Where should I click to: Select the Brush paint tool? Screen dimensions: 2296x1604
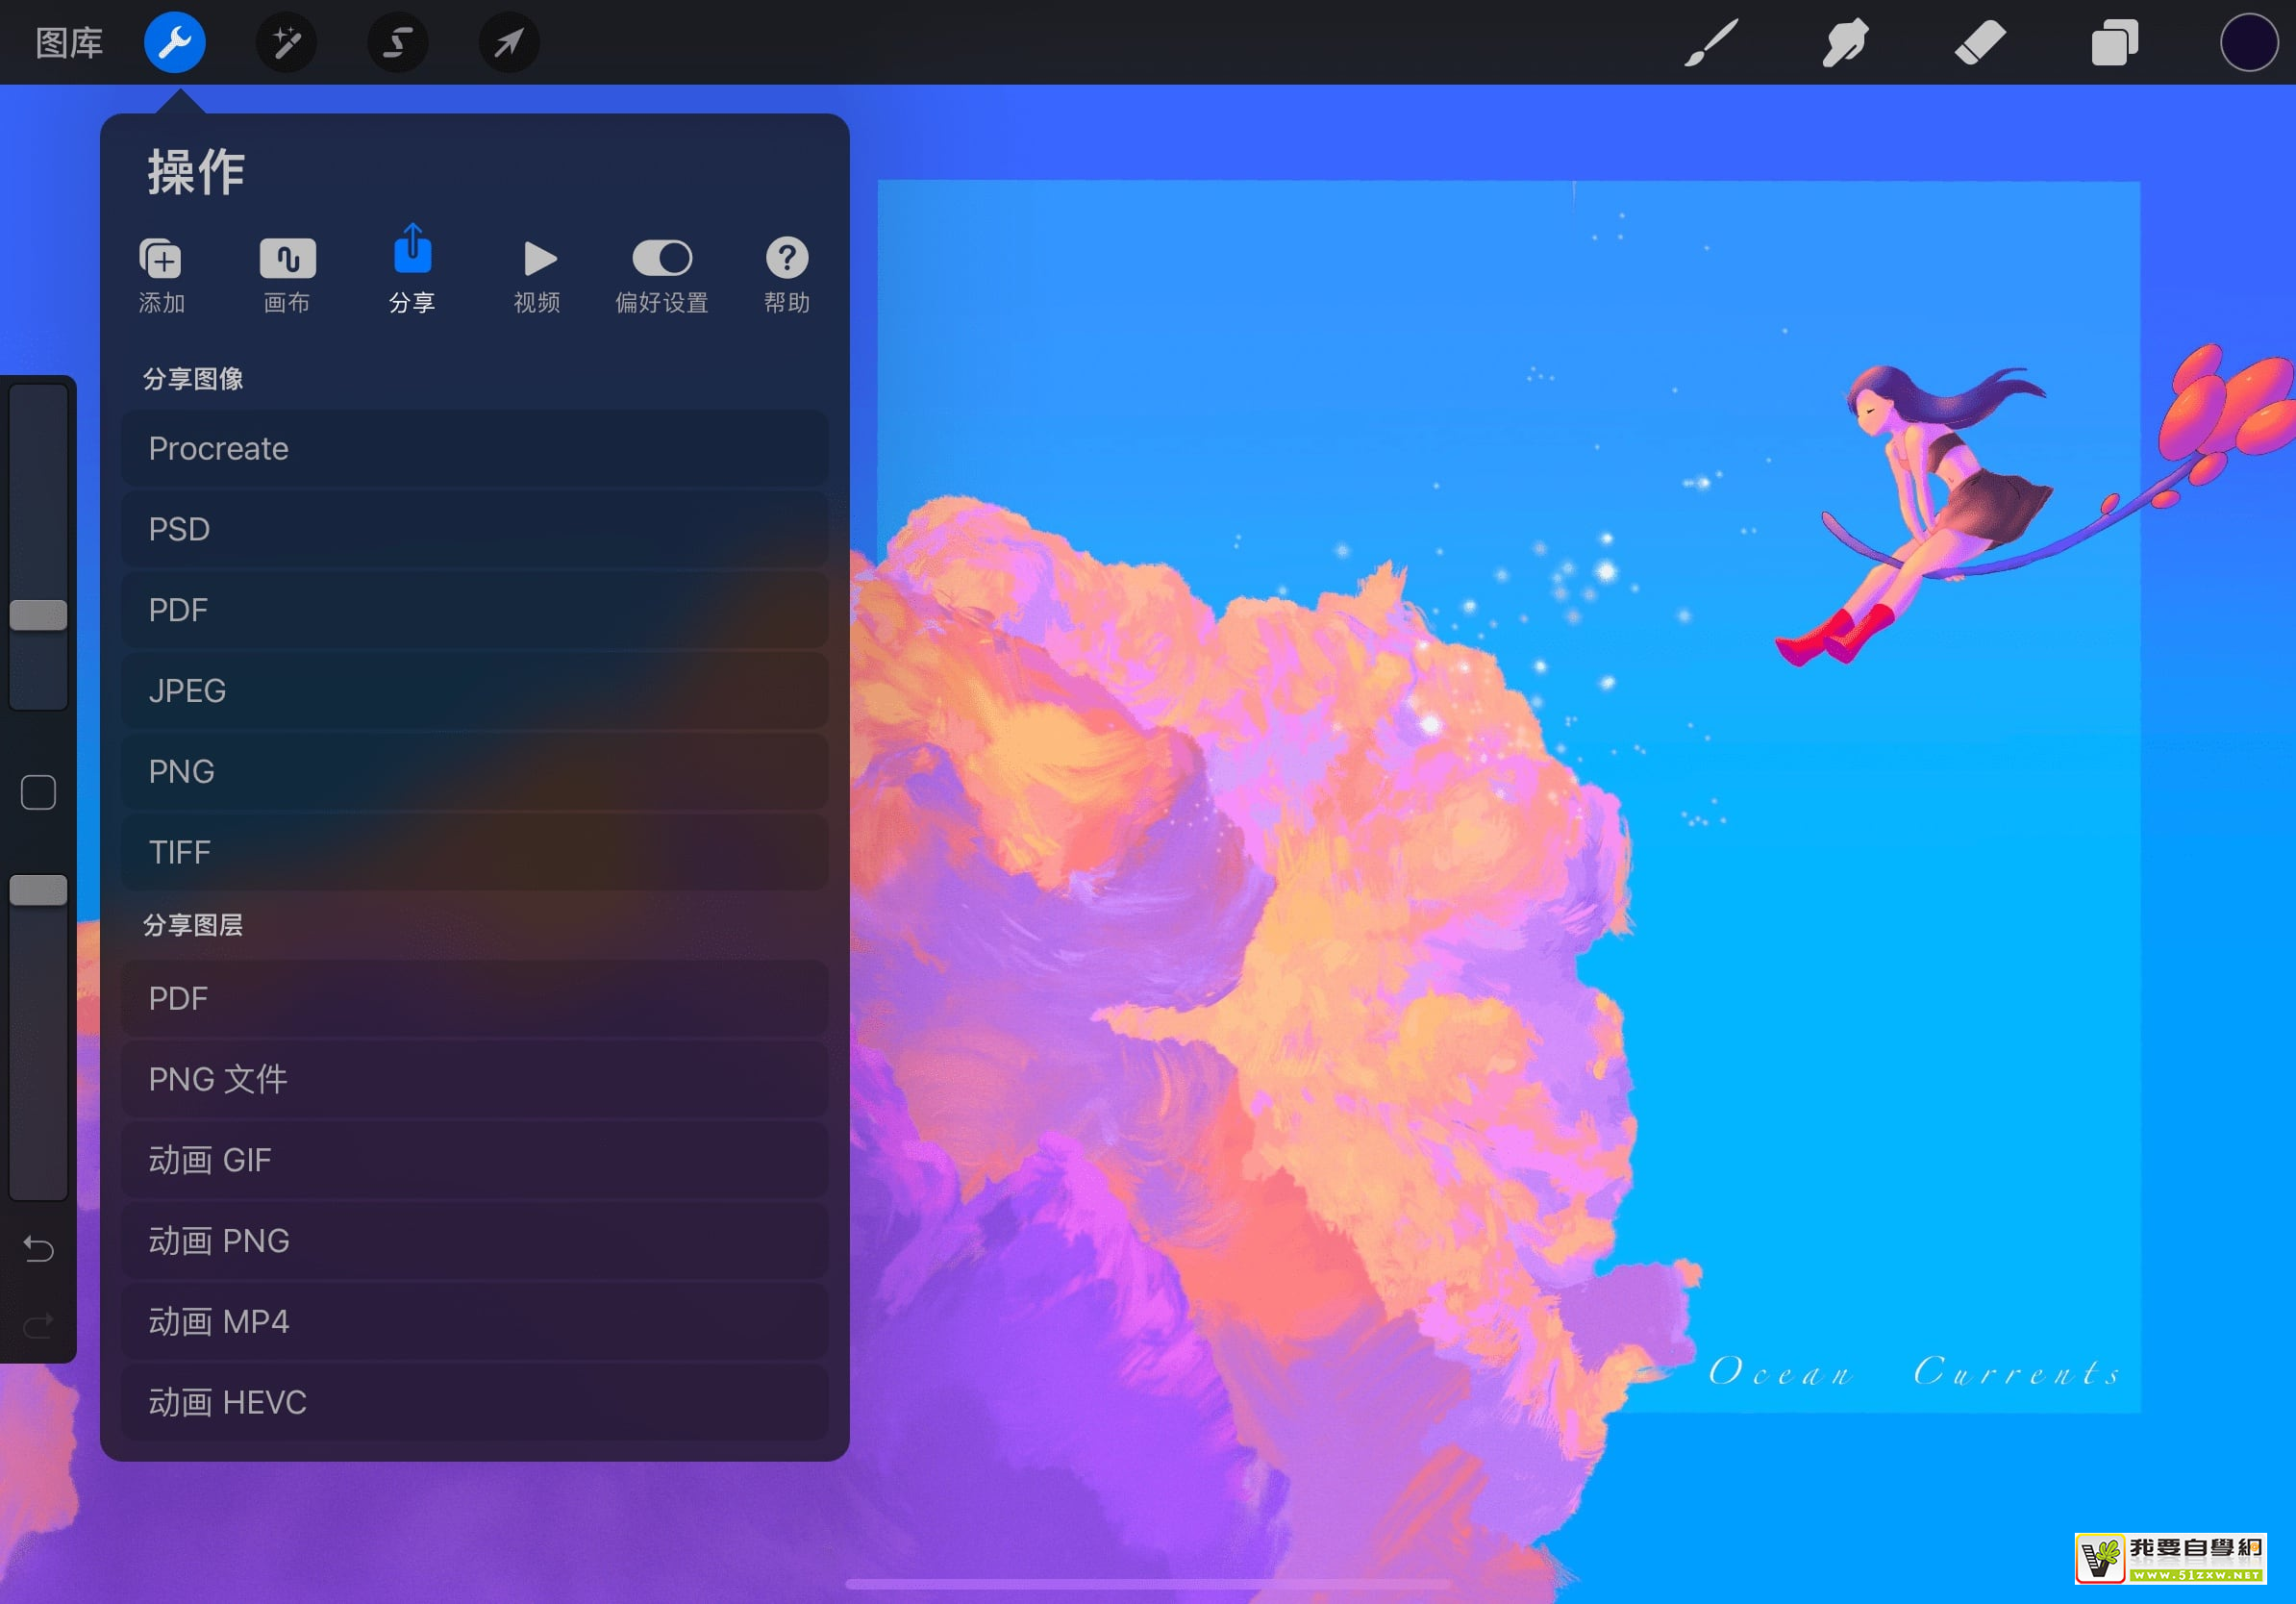(1710, 42)
